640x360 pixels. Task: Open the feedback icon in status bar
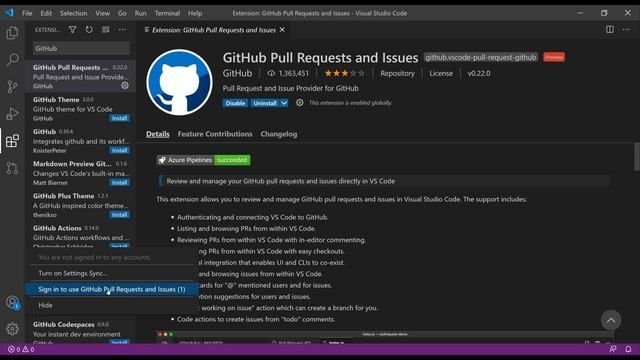pyautogui.click(x=613, y=349)
